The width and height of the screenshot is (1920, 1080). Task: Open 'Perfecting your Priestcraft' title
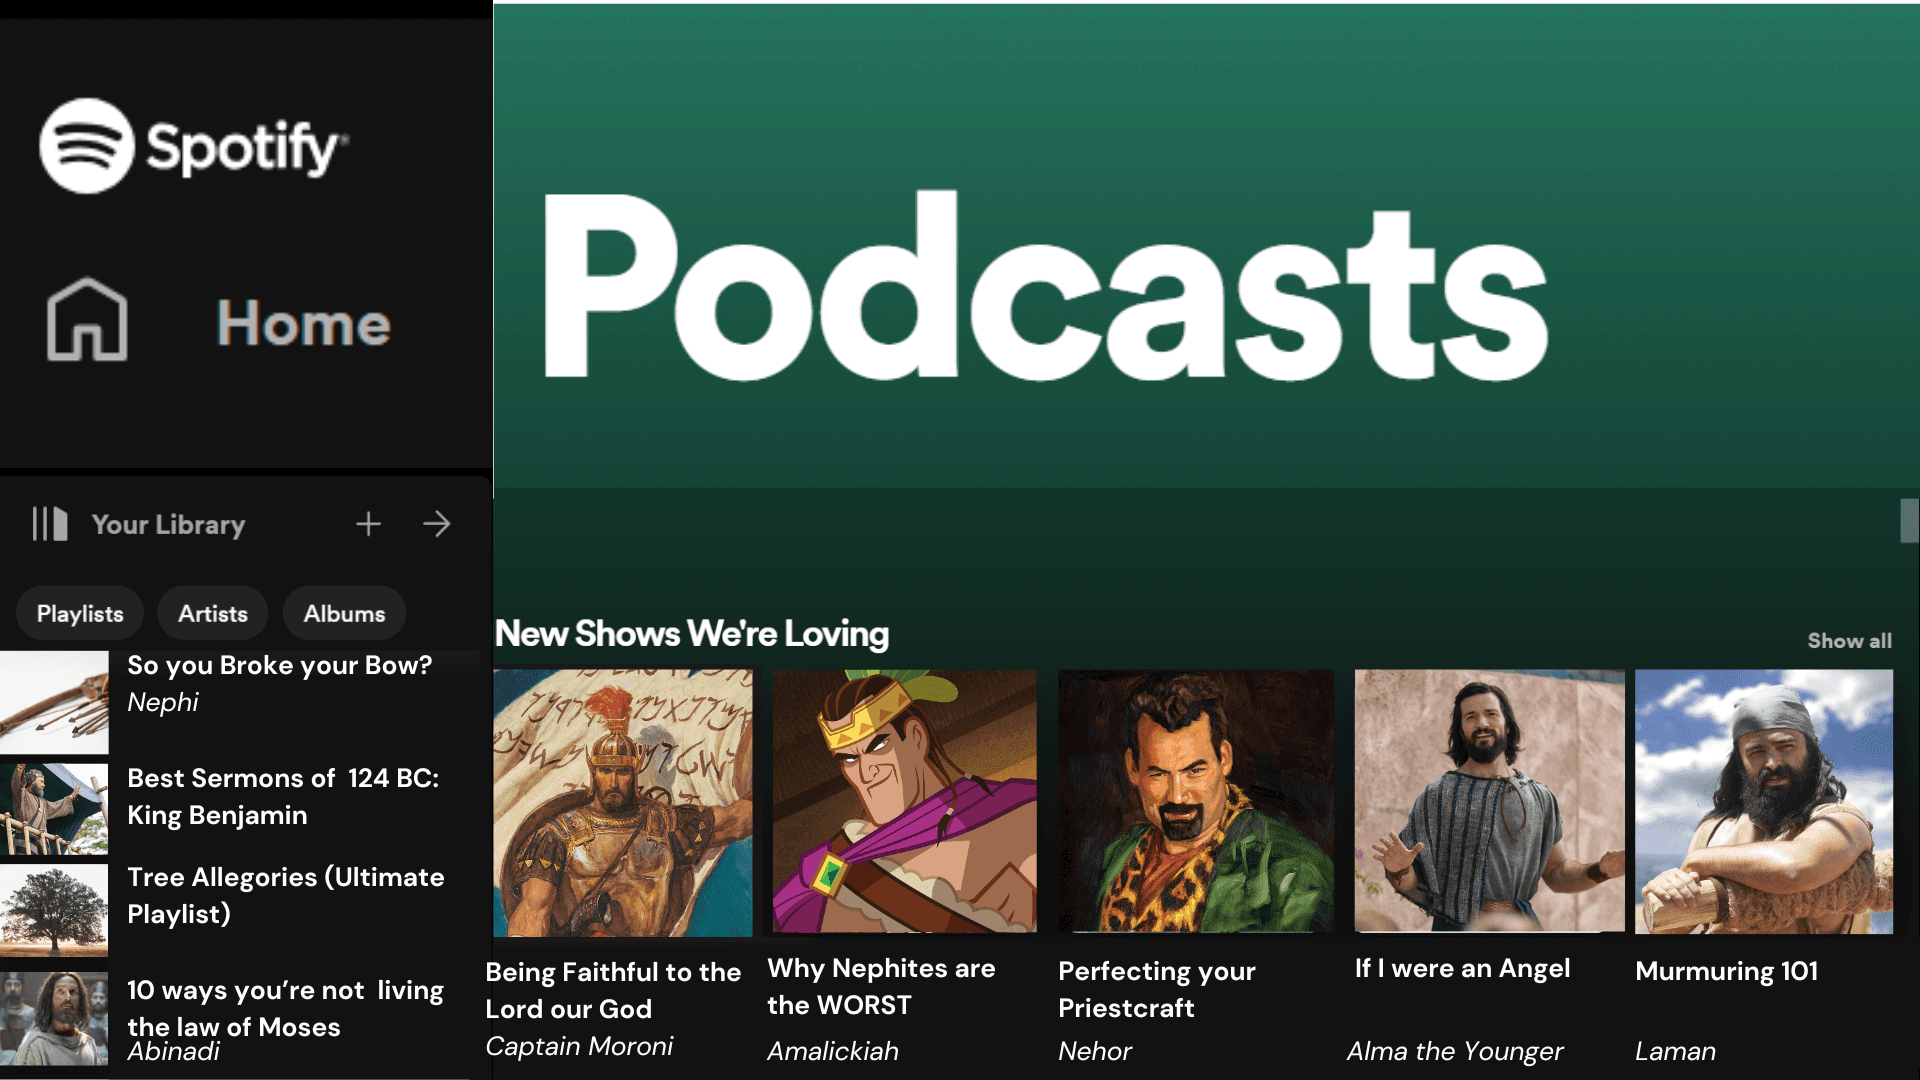(1157, 989)
